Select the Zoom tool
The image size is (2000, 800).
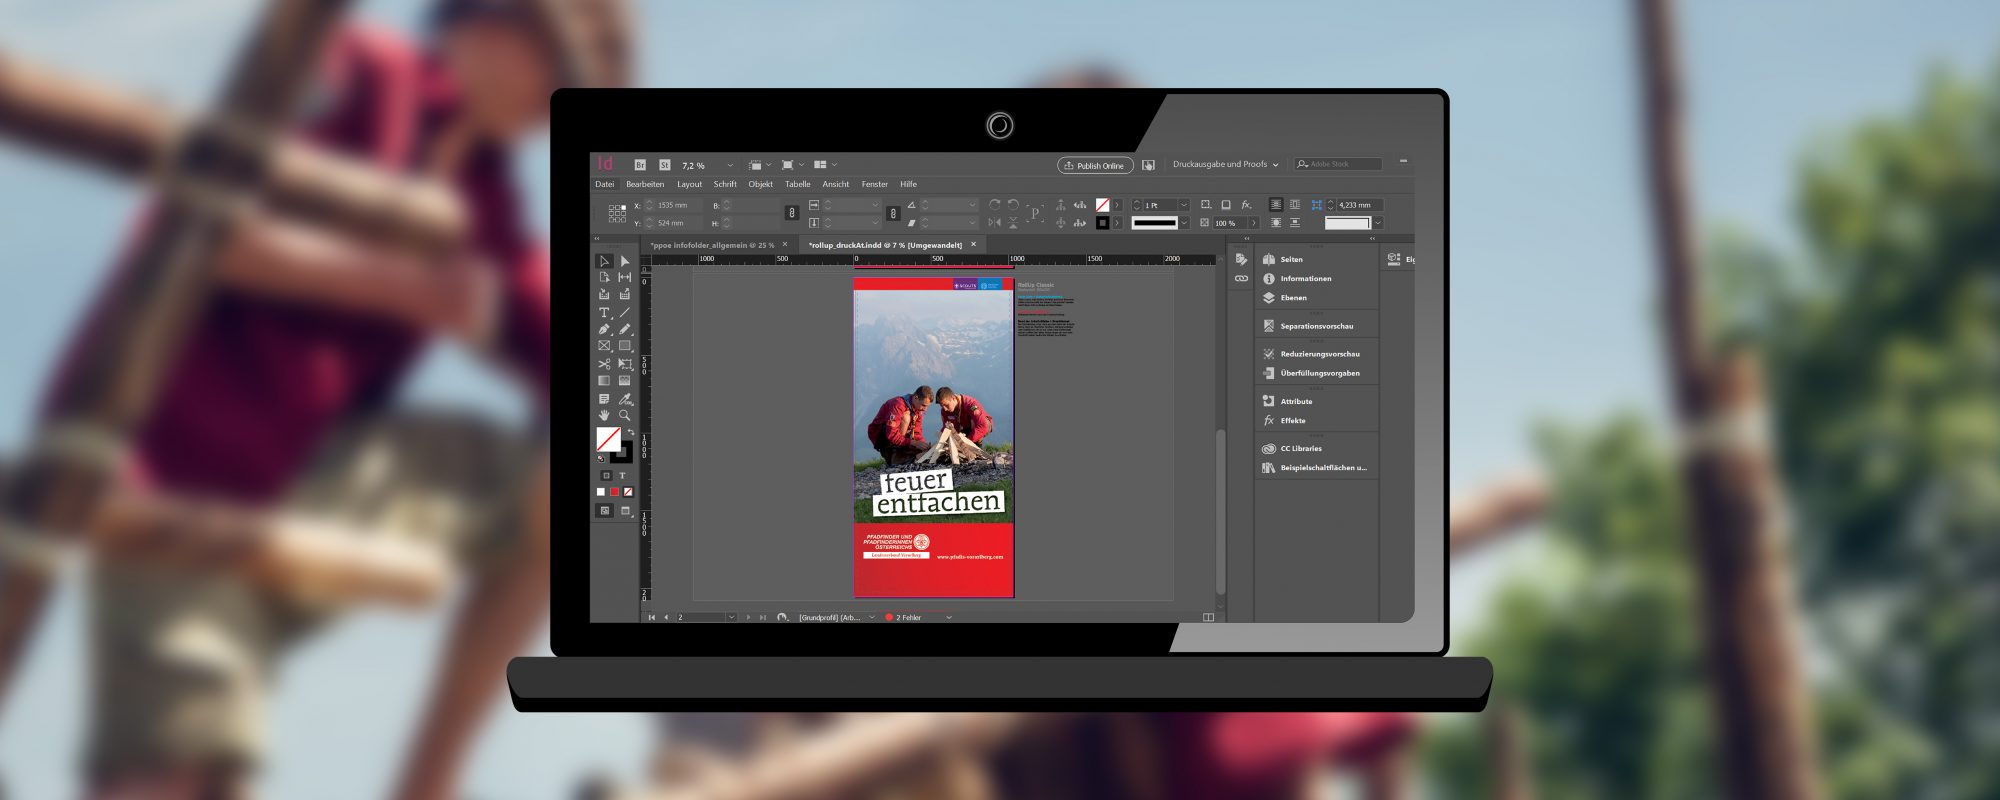[625, 415]
